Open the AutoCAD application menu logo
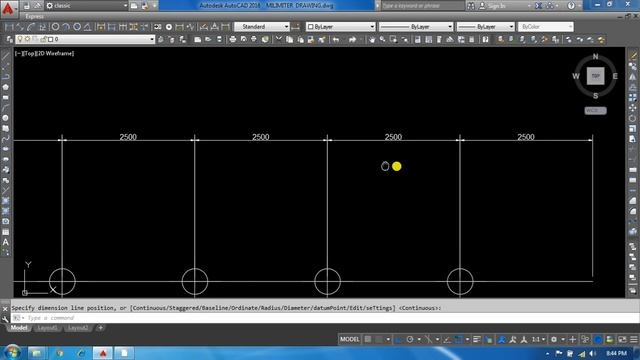This screenshot has height=360, width=640. [x=8, y=8]
